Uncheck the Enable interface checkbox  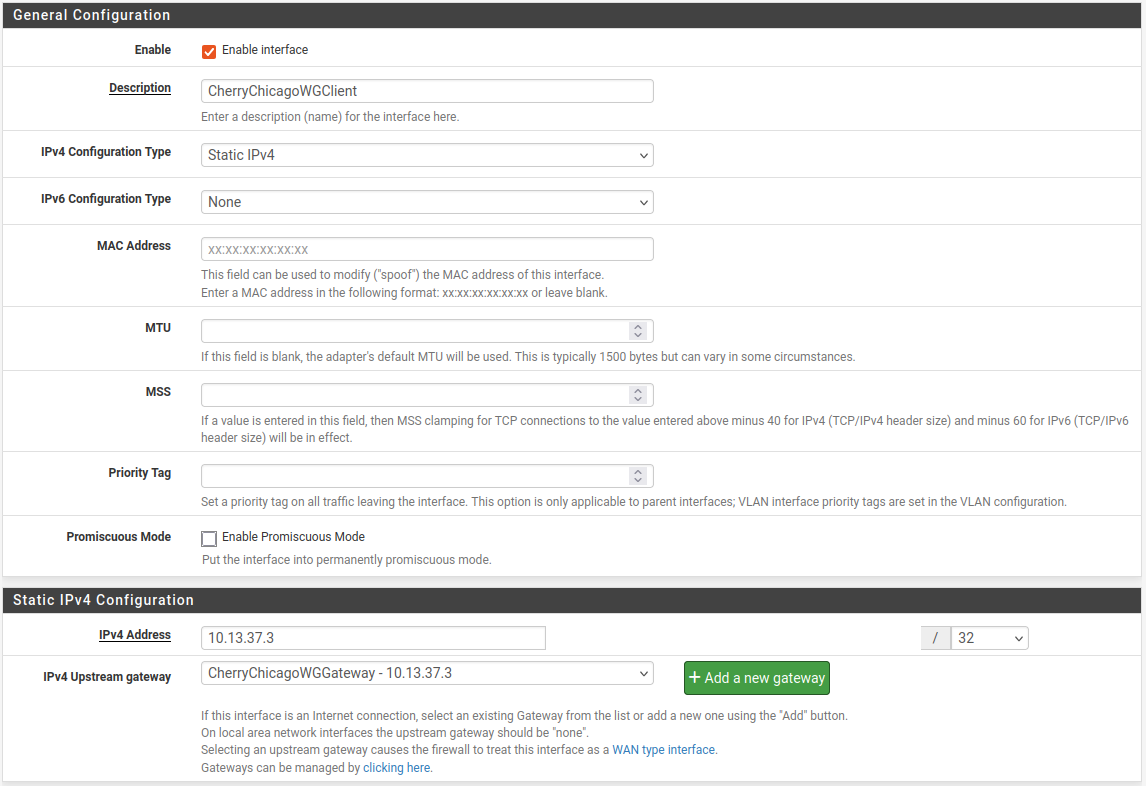(209, 51)
